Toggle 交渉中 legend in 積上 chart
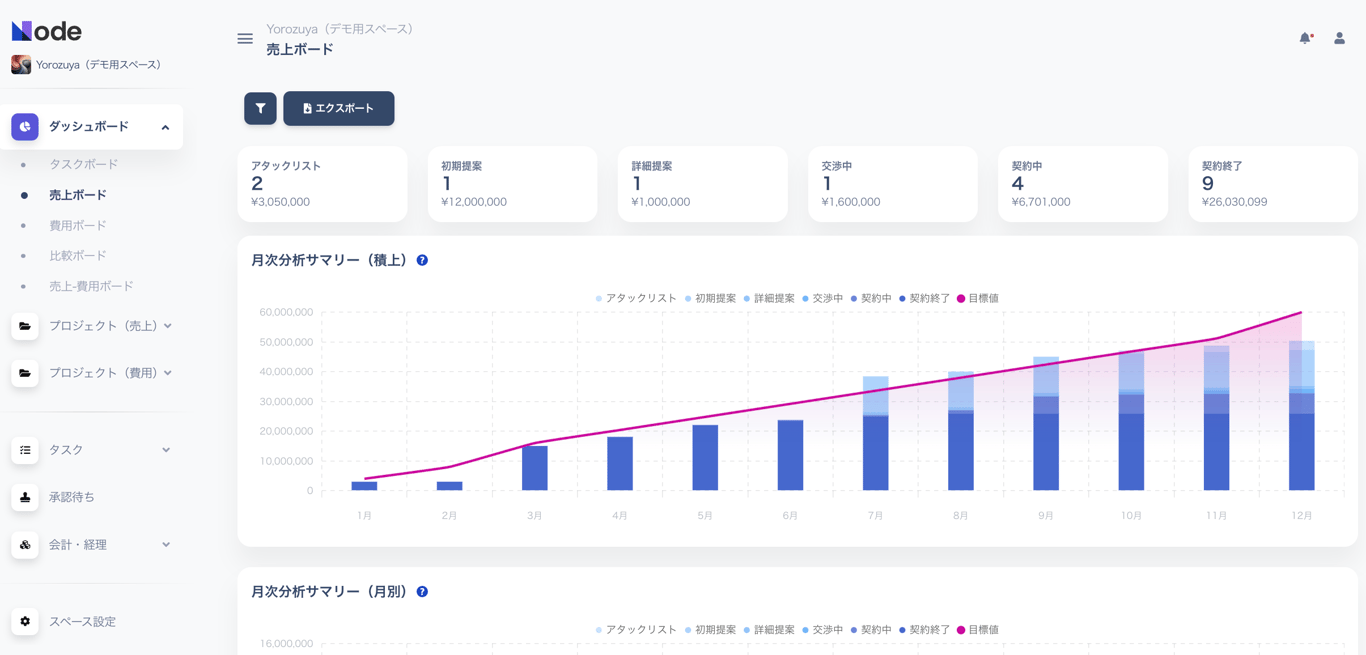The image size is (1366, 655). pos(822,298)
